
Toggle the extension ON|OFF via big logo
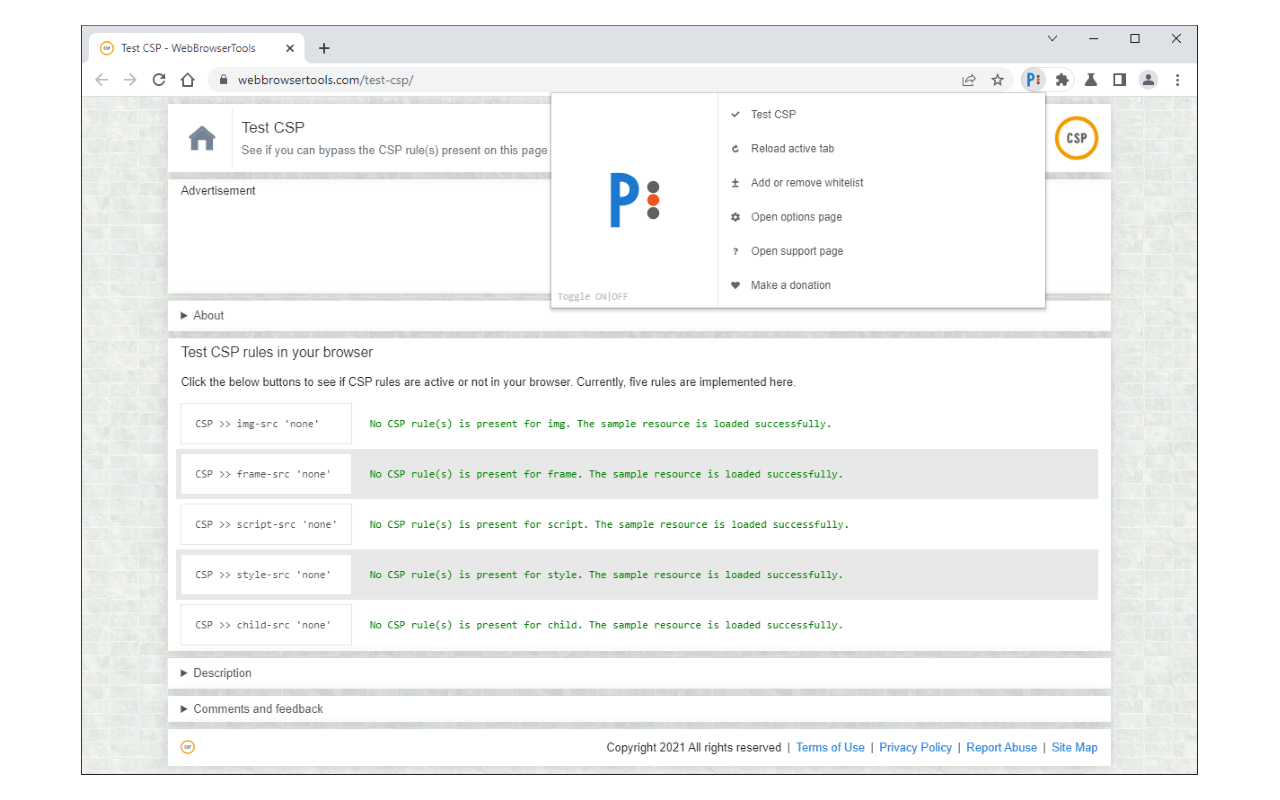pyautogui.click(x=634, y=200)
